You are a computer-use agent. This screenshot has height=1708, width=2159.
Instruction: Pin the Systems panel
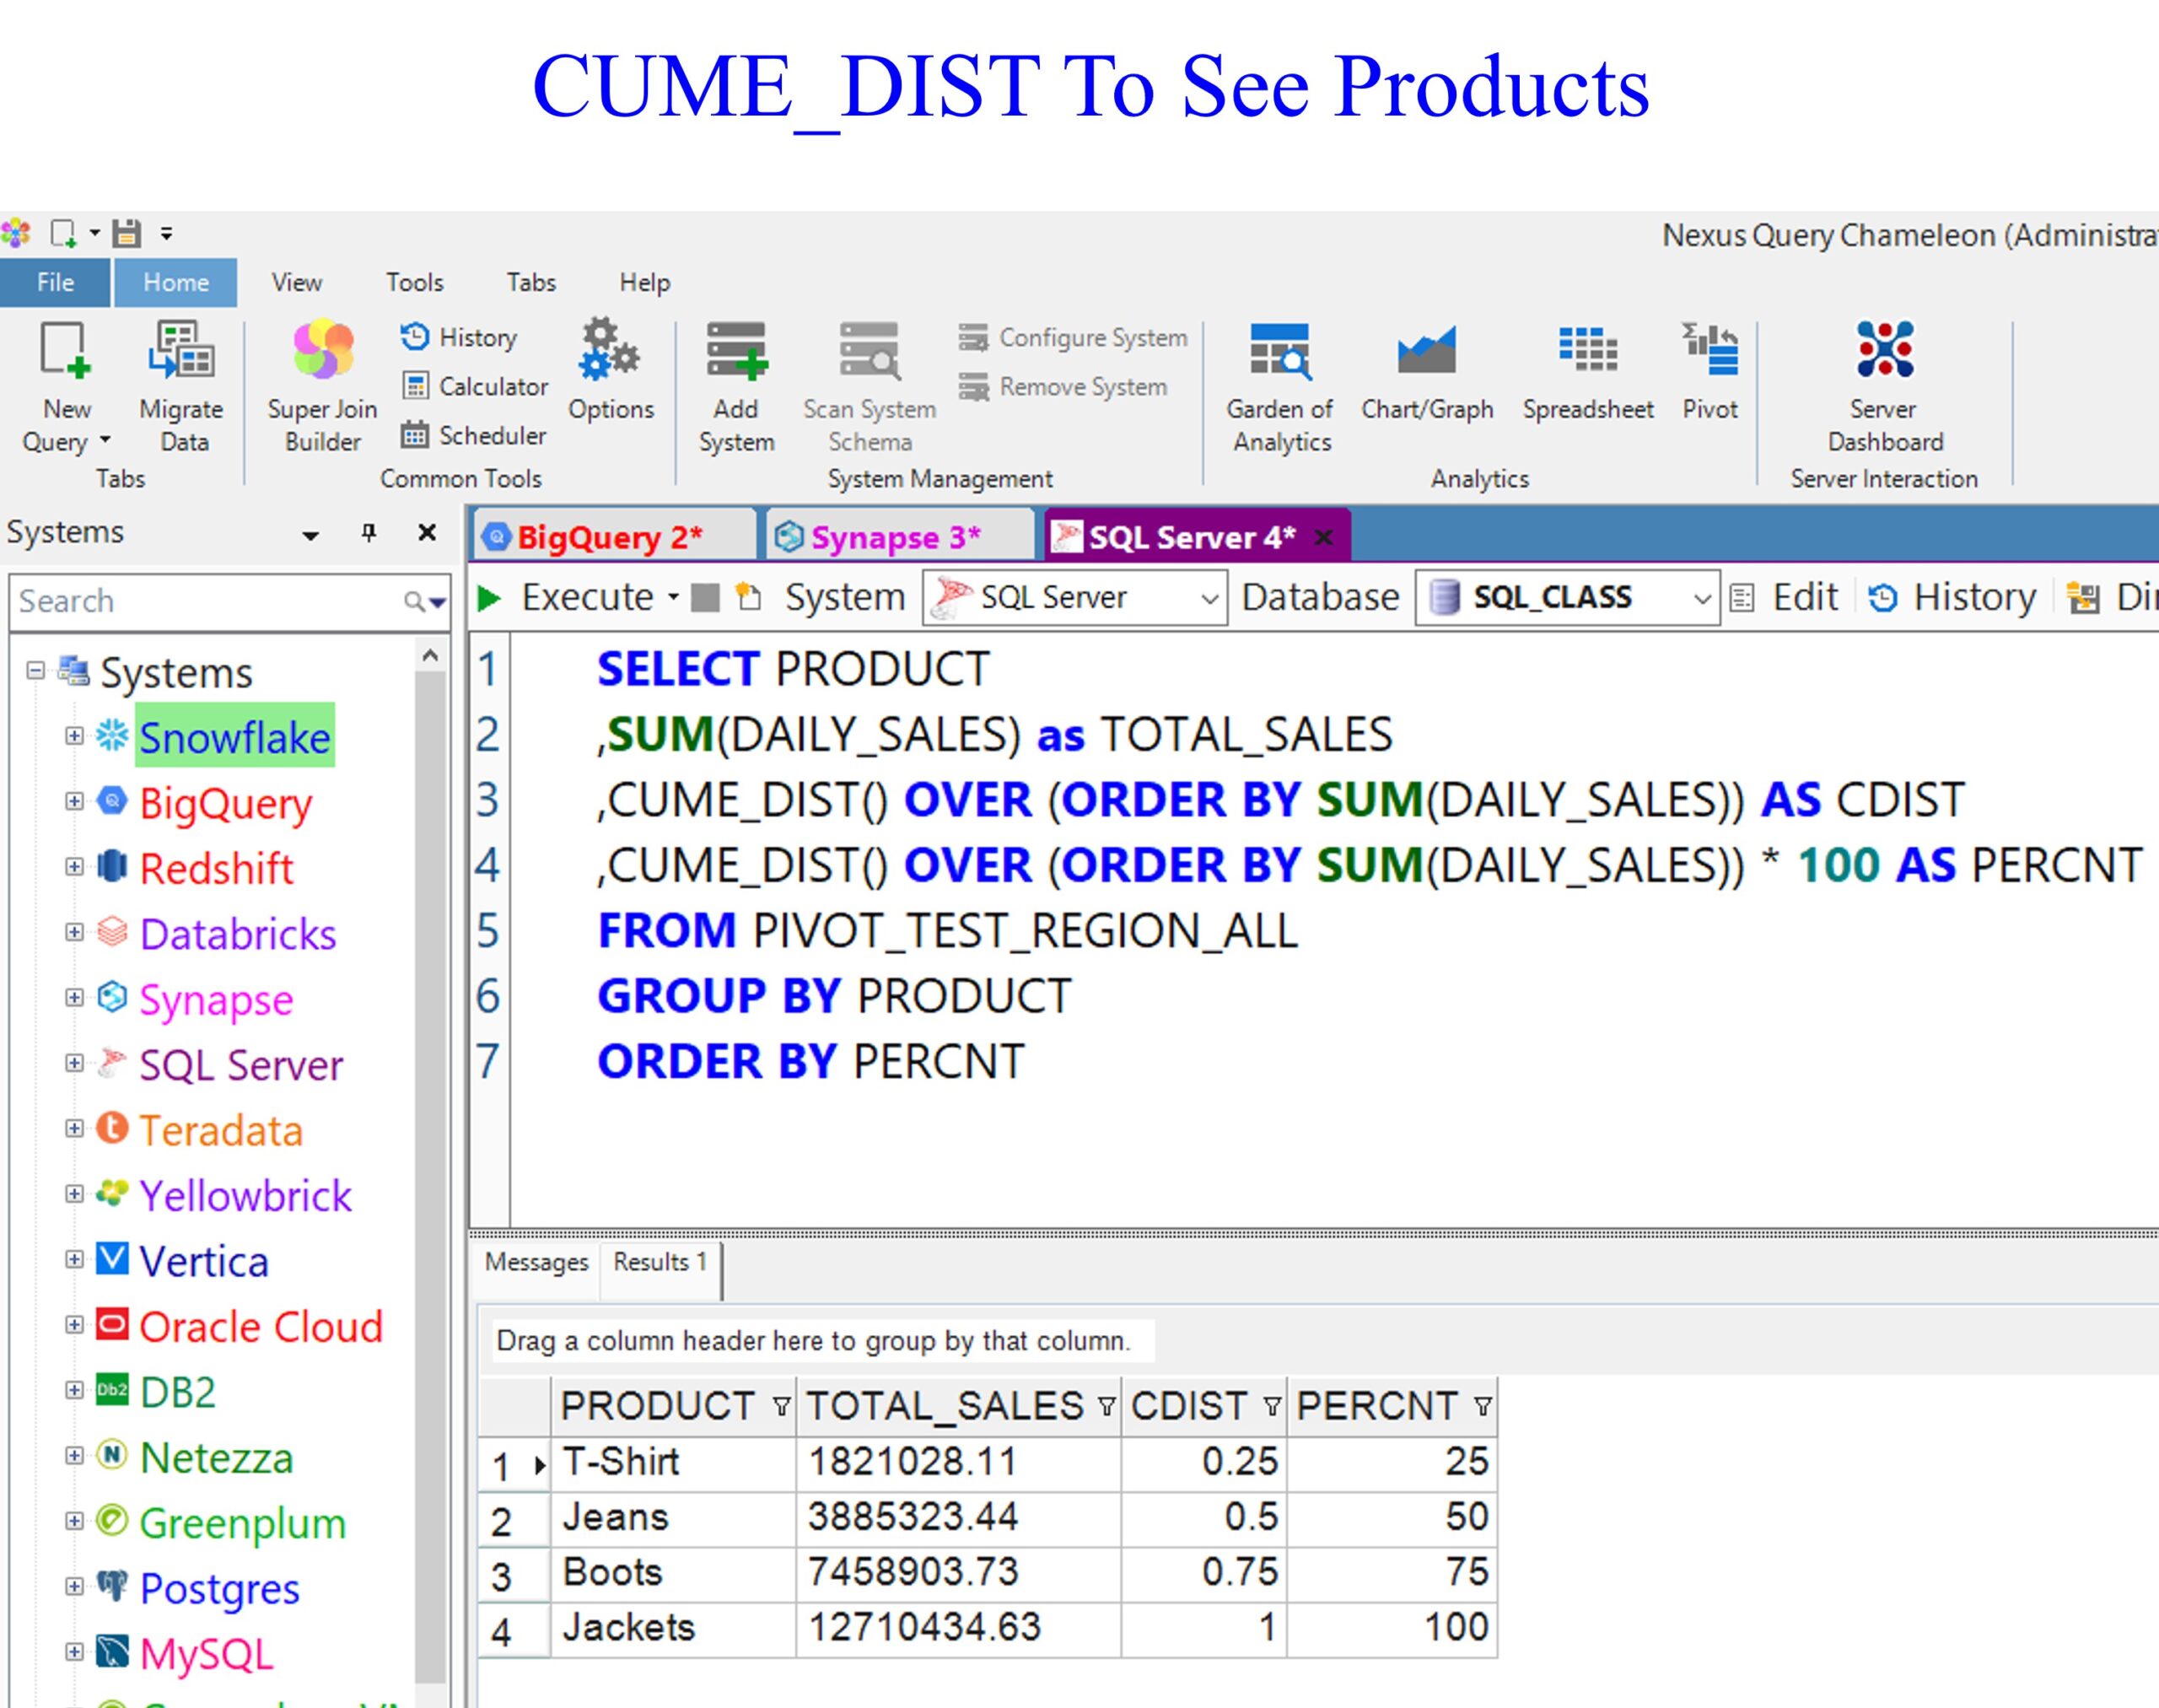point(369,533)
